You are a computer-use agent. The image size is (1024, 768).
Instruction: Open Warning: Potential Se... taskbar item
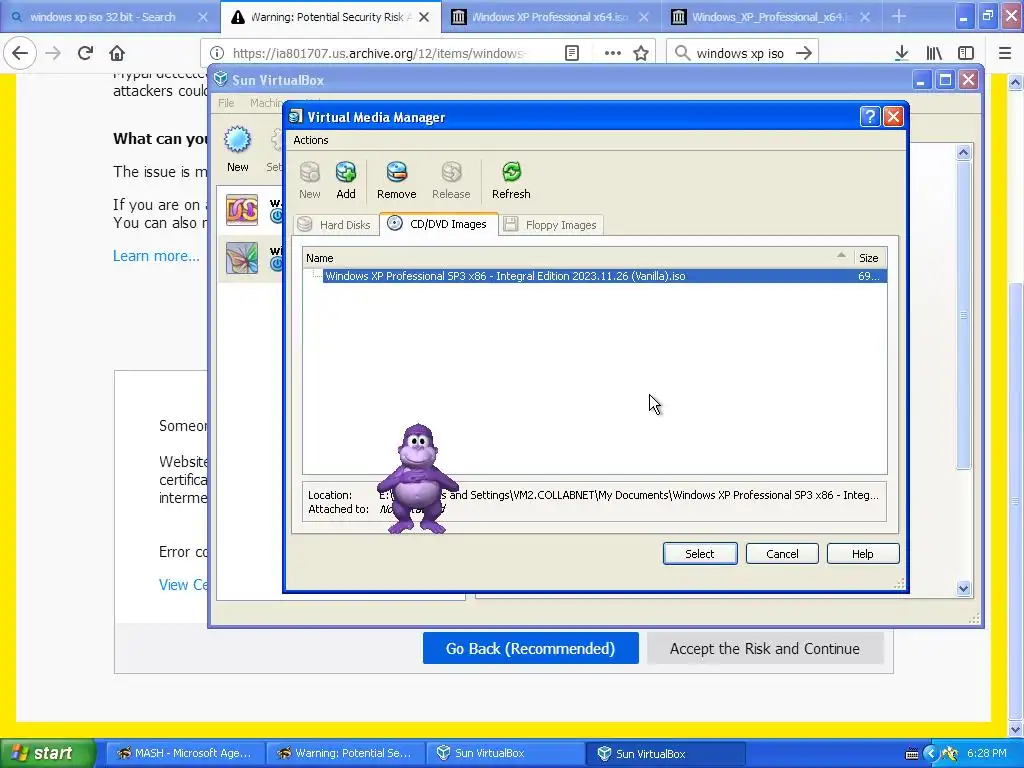(x=345, y=753)
